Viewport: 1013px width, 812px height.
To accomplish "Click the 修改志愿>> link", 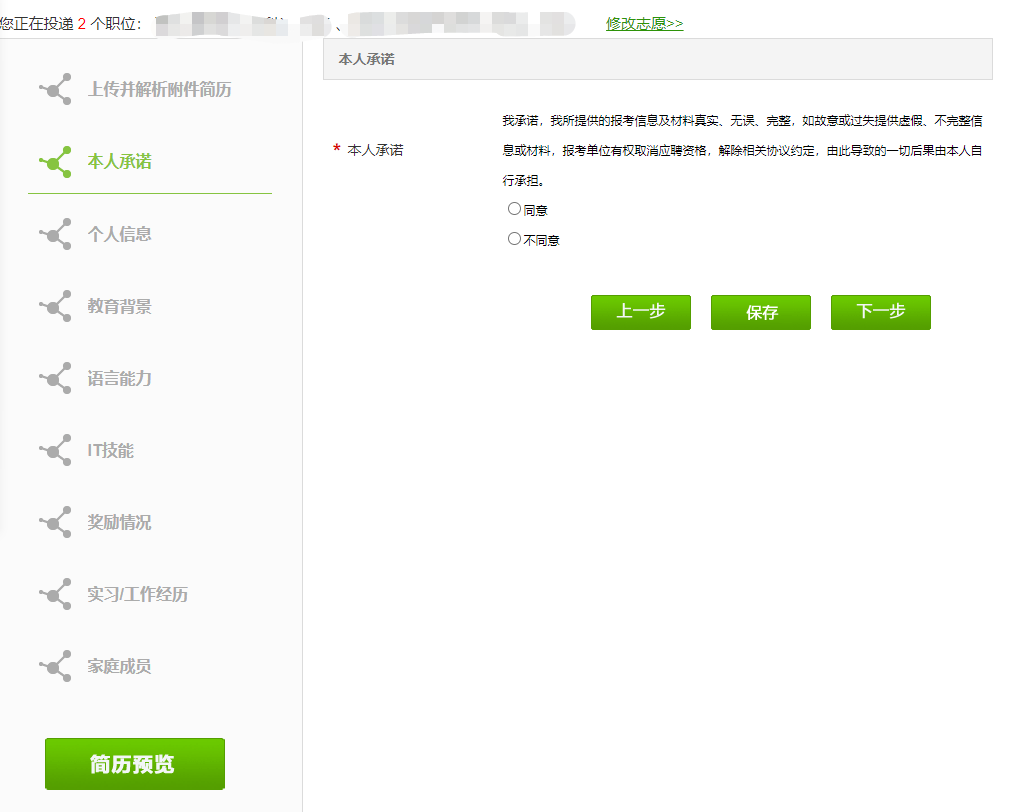I will pos(644,23).
